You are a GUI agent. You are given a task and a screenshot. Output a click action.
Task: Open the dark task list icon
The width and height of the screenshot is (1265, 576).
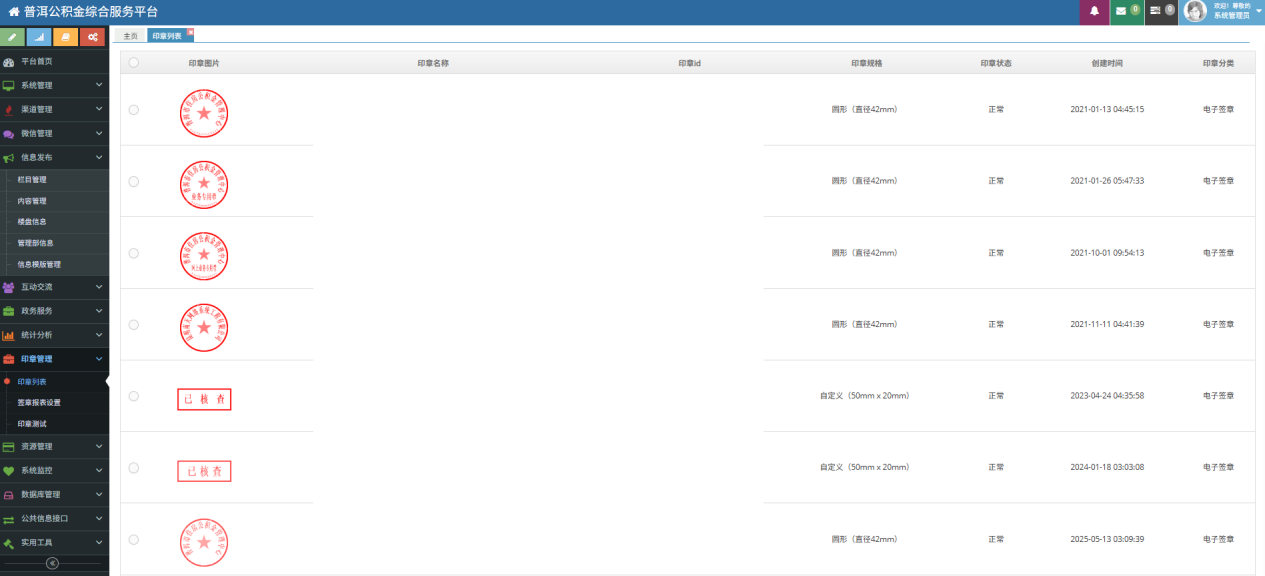(x=1160, y=12)
